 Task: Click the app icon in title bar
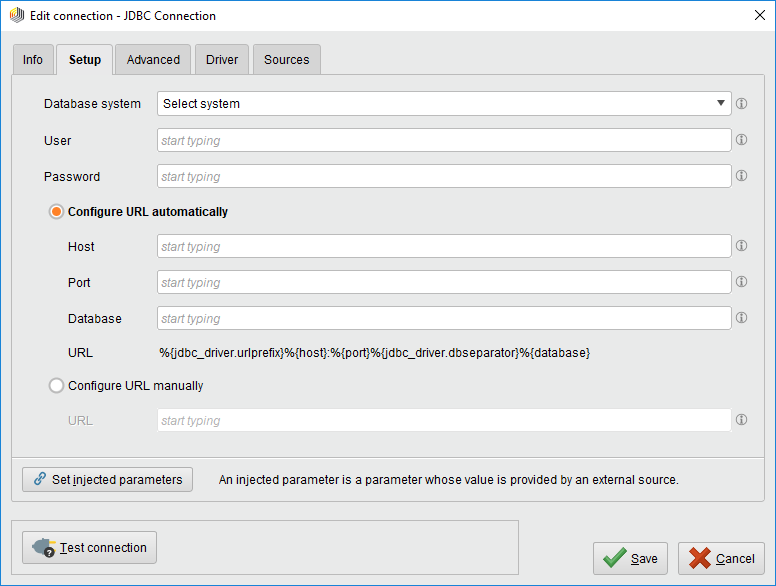pyautogui.click(x=16, y=16)
